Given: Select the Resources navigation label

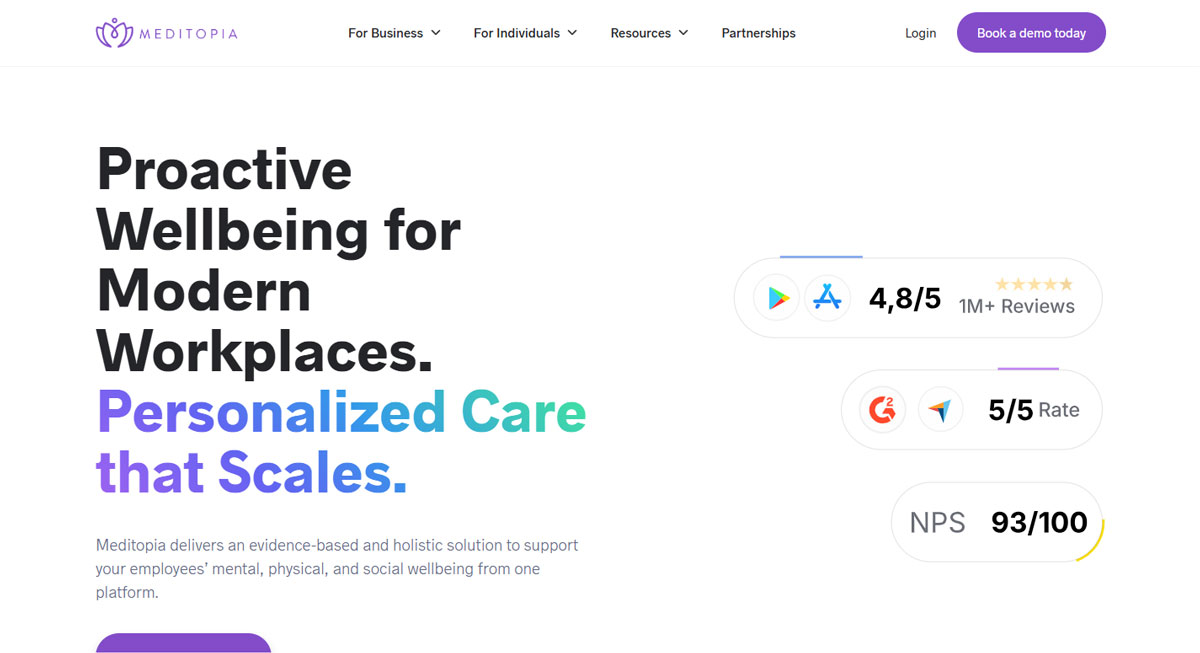Looking at the screenshot, I should 640,33.
